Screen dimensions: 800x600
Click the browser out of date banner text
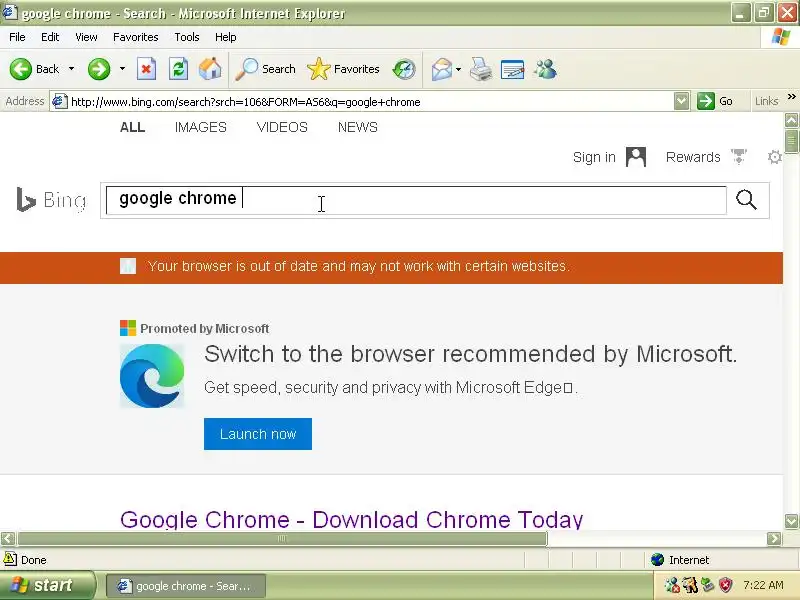[359, 266]
